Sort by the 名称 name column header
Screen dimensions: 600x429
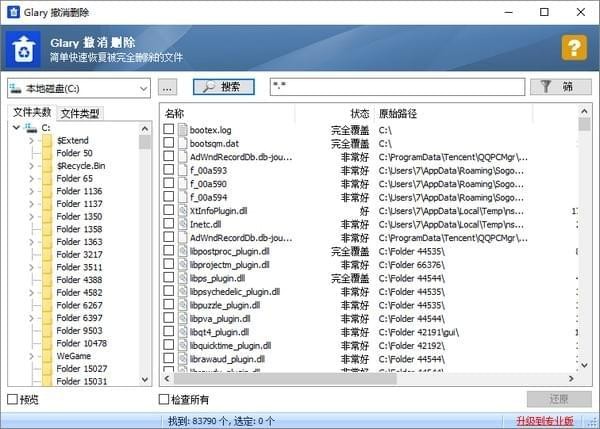(229, 113)
